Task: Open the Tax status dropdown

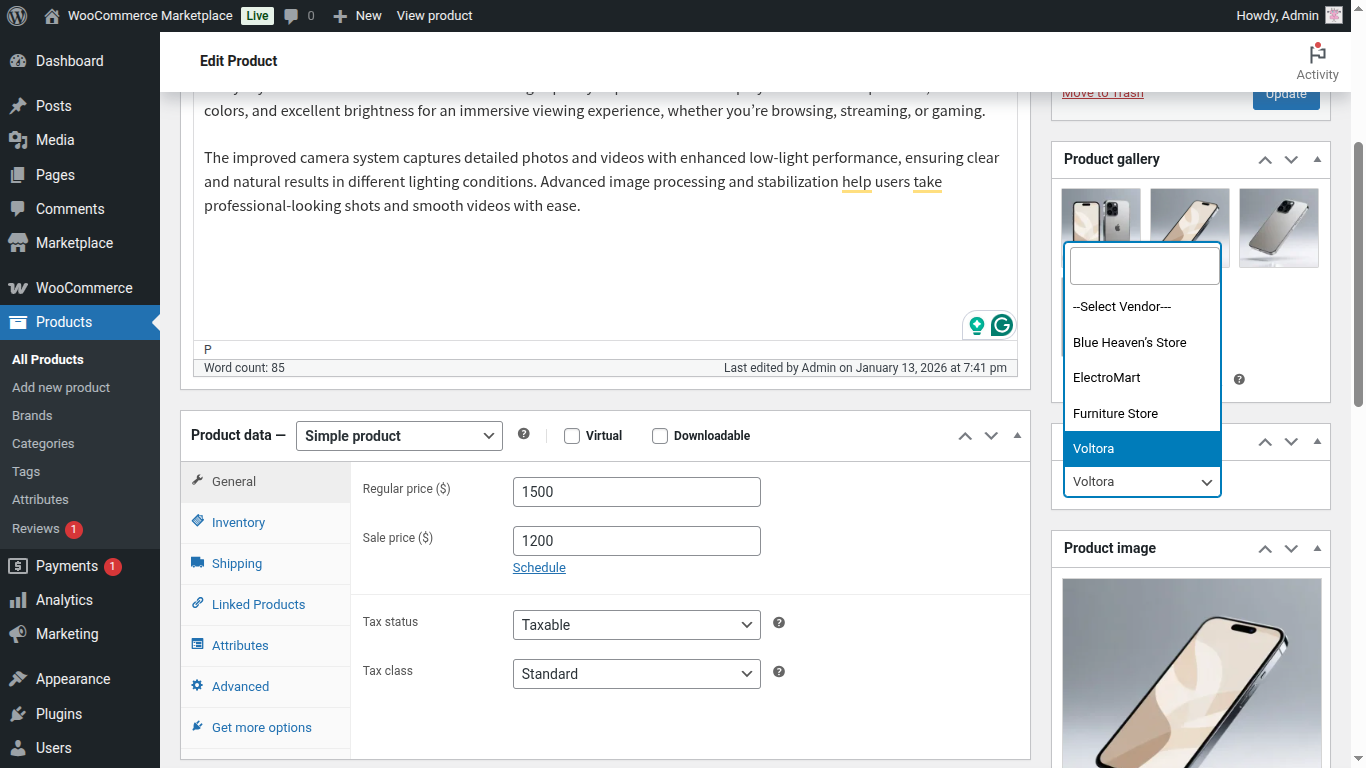Action: pyautogui.click(x=636, y=624)
